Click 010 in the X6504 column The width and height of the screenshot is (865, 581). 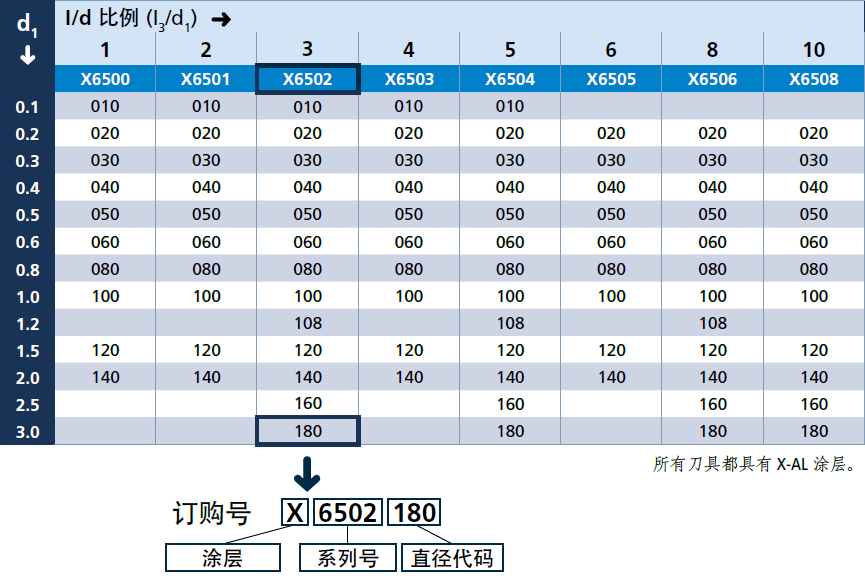[x=510, y=106]
